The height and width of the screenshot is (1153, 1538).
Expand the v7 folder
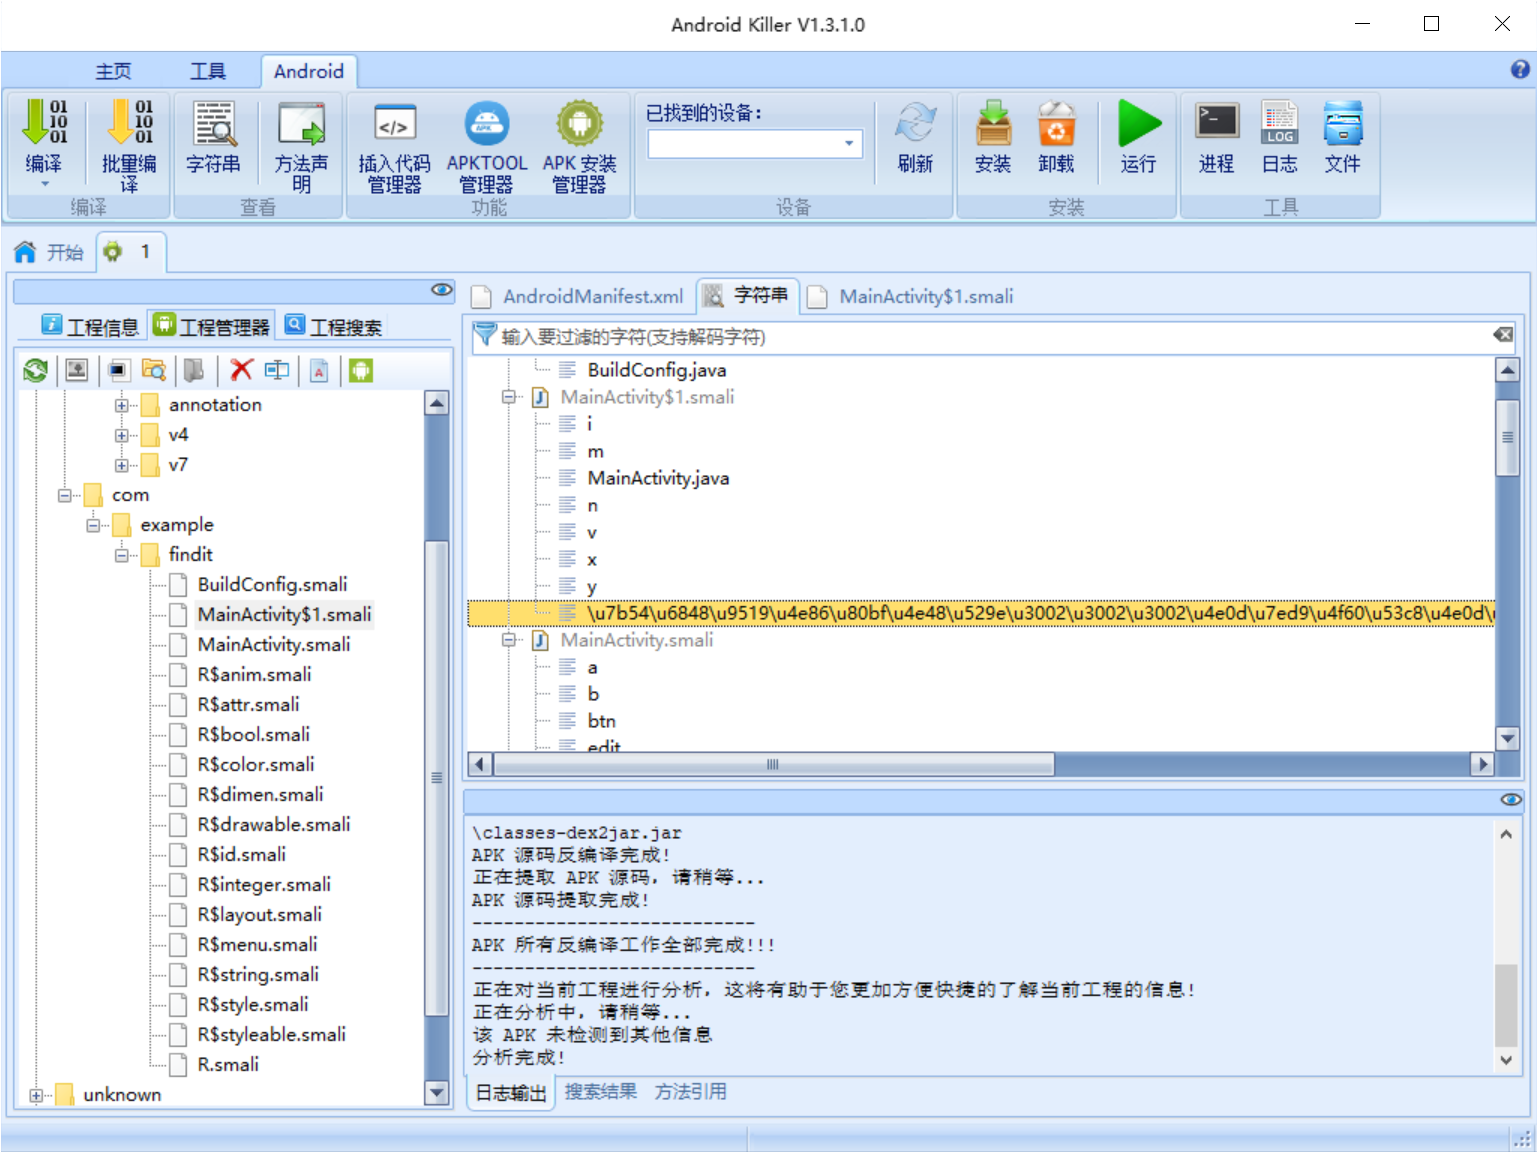(121, 465)
